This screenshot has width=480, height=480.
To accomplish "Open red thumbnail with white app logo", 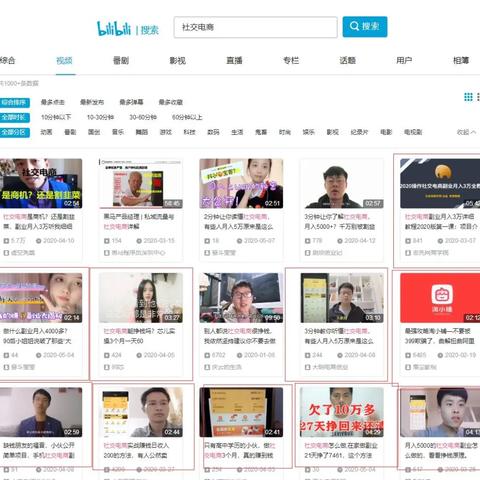I will tap(440, 298).
